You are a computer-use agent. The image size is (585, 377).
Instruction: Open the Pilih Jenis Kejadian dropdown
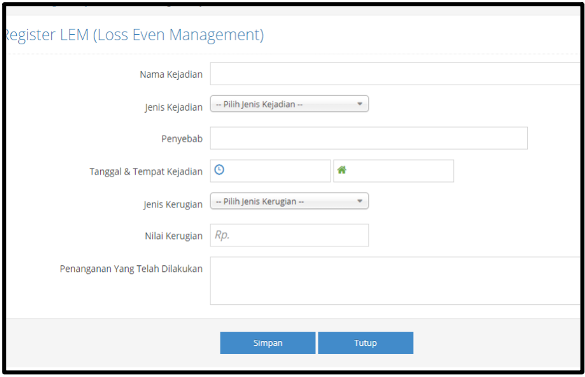(x=290, y=104)
